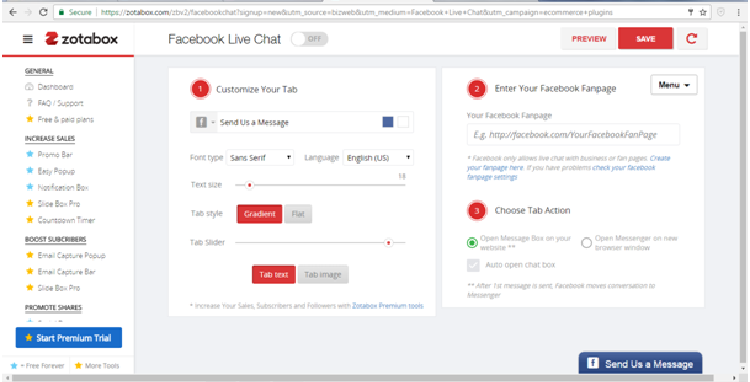Click the Zotabox logo
Screen dimensions: 750x382
(81, 39)
